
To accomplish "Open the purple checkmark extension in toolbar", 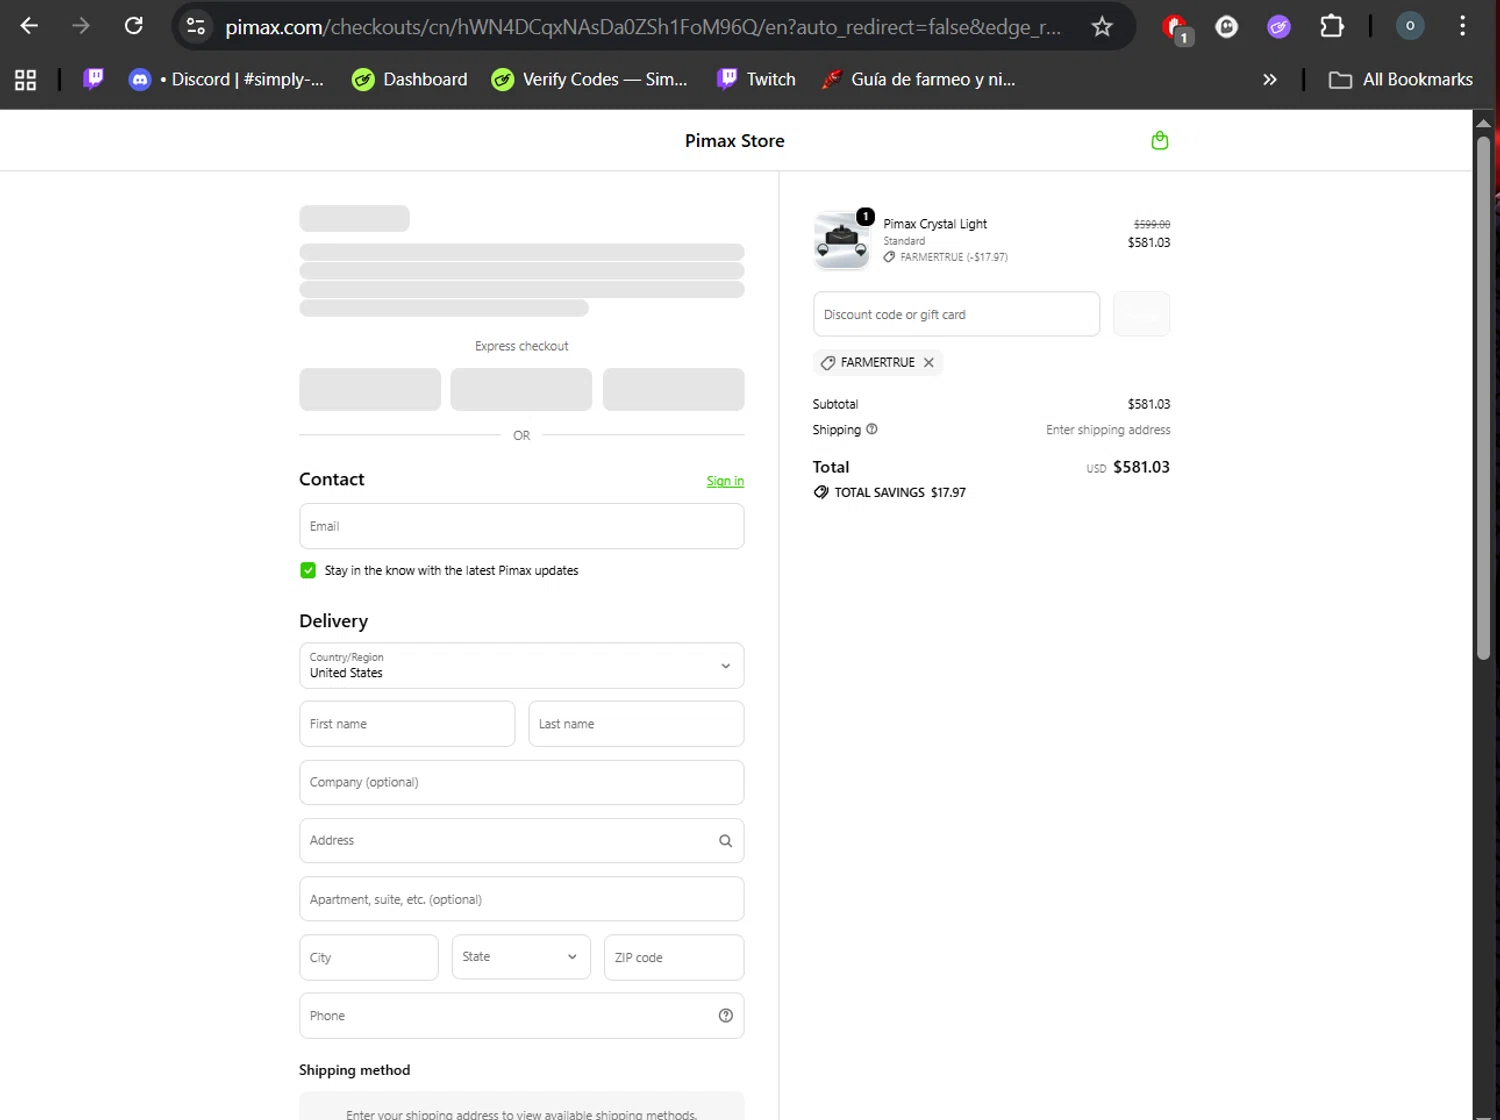I will (x=1278, y=27).
